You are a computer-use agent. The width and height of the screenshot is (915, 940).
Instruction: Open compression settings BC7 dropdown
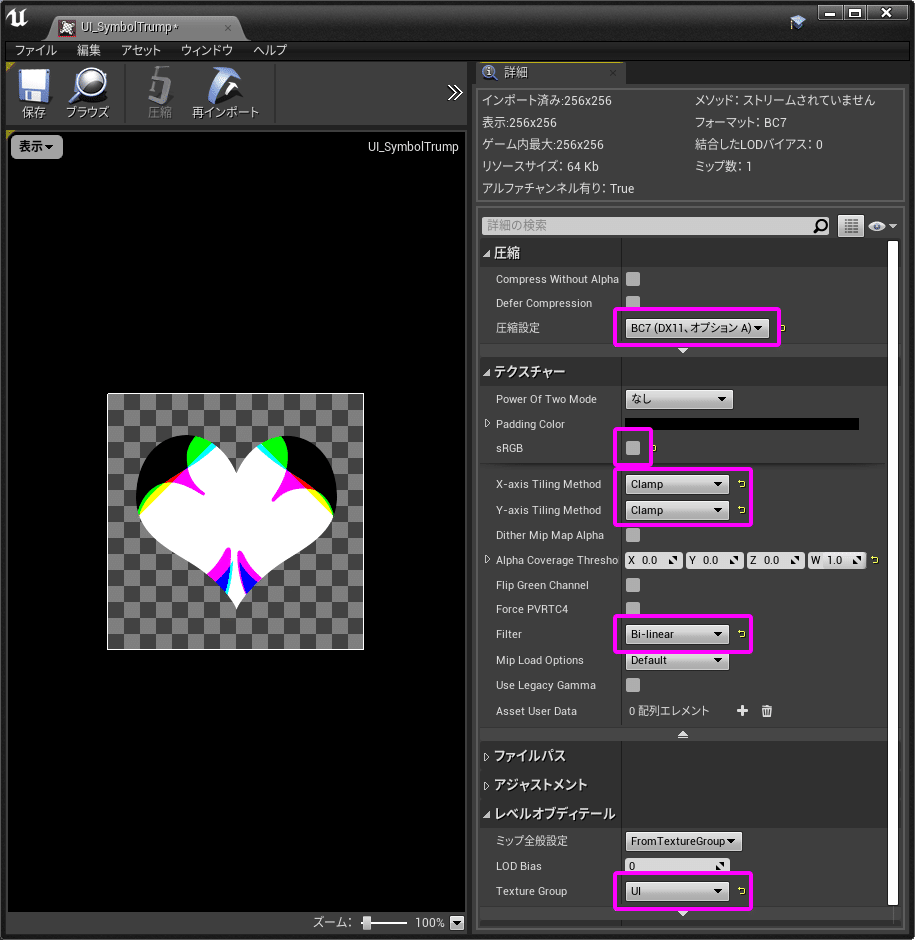point(697,328)
